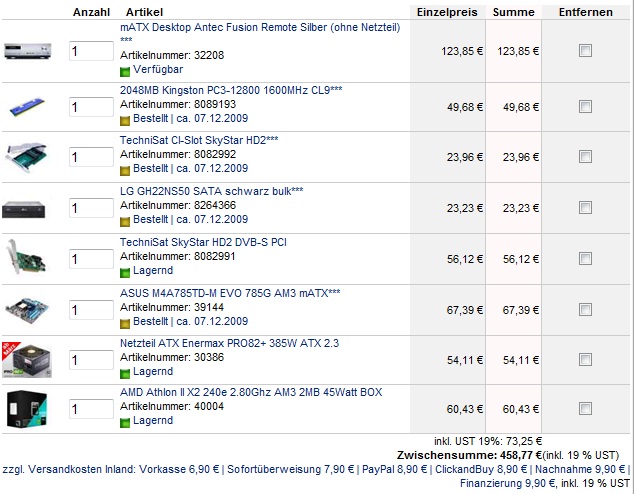
Task: Open the SkyStar HD2 DVB-S PCI card thumbnail
Action: pos(26,257)
